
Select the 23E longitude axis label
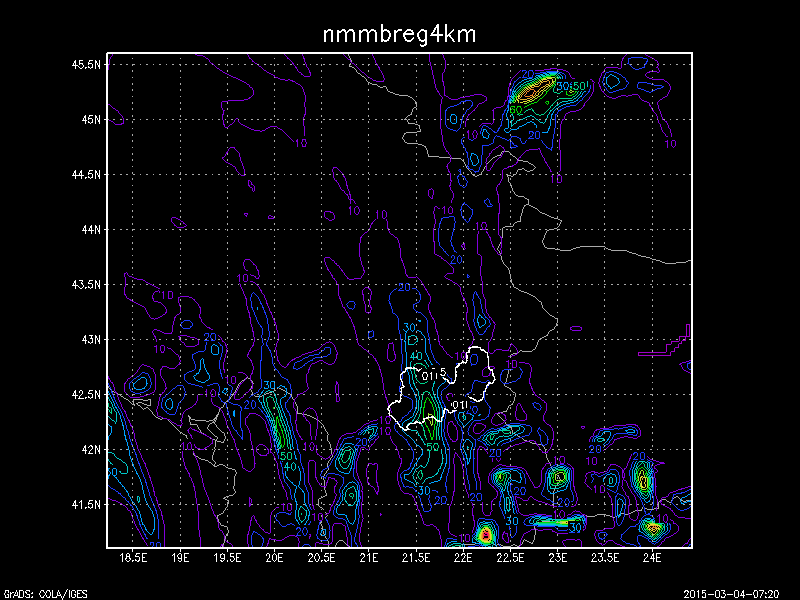click(558, 558)
